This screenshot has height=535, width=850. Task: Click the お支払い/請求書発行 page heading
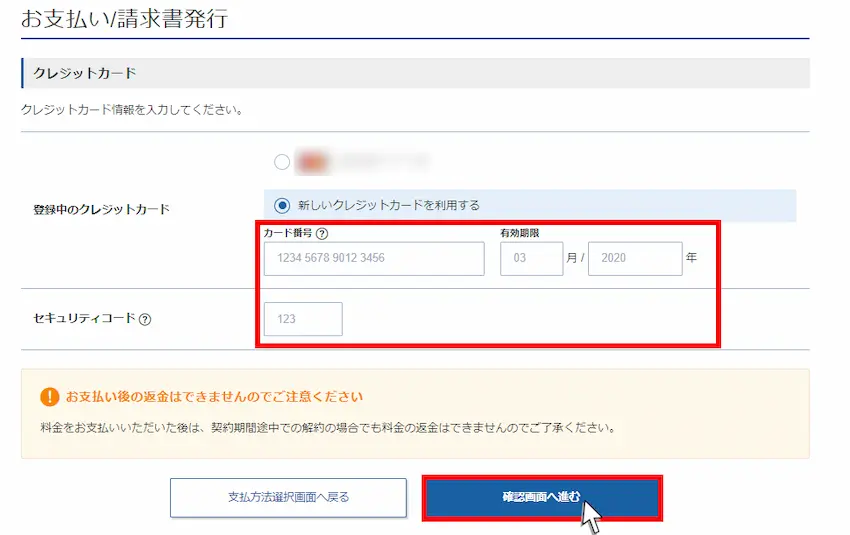tap(125, 18)
